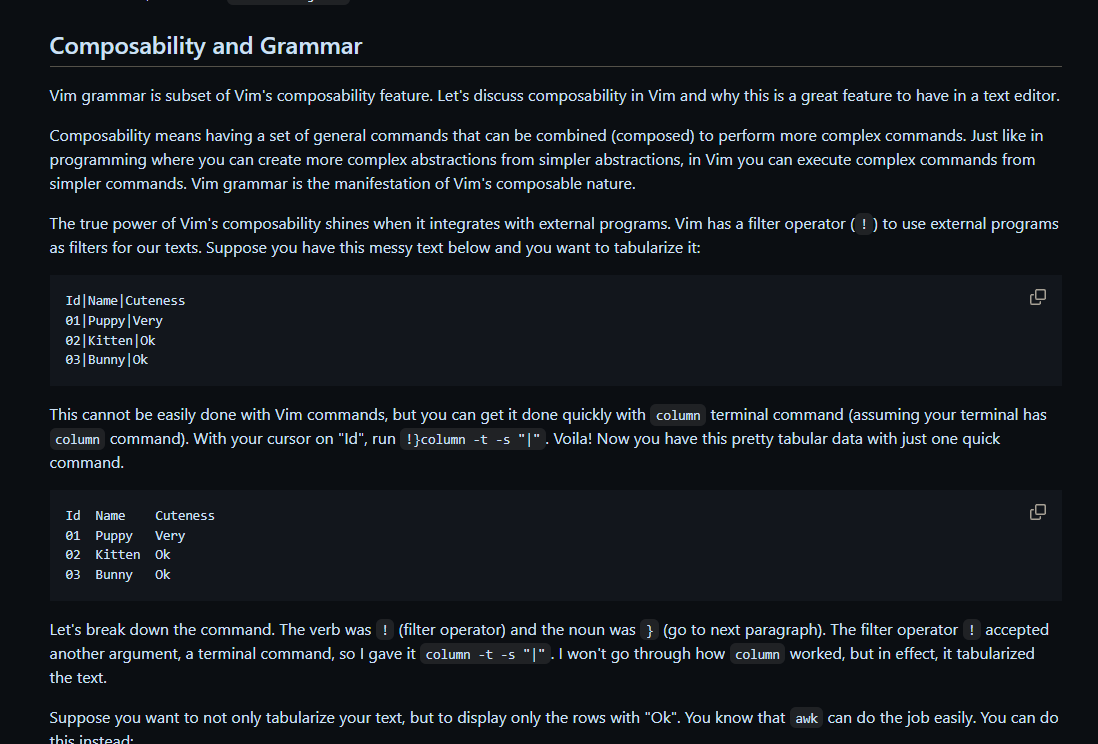
Task: Click the "02|Kitten|Ok" code line
Action: (x=110, y=340)
